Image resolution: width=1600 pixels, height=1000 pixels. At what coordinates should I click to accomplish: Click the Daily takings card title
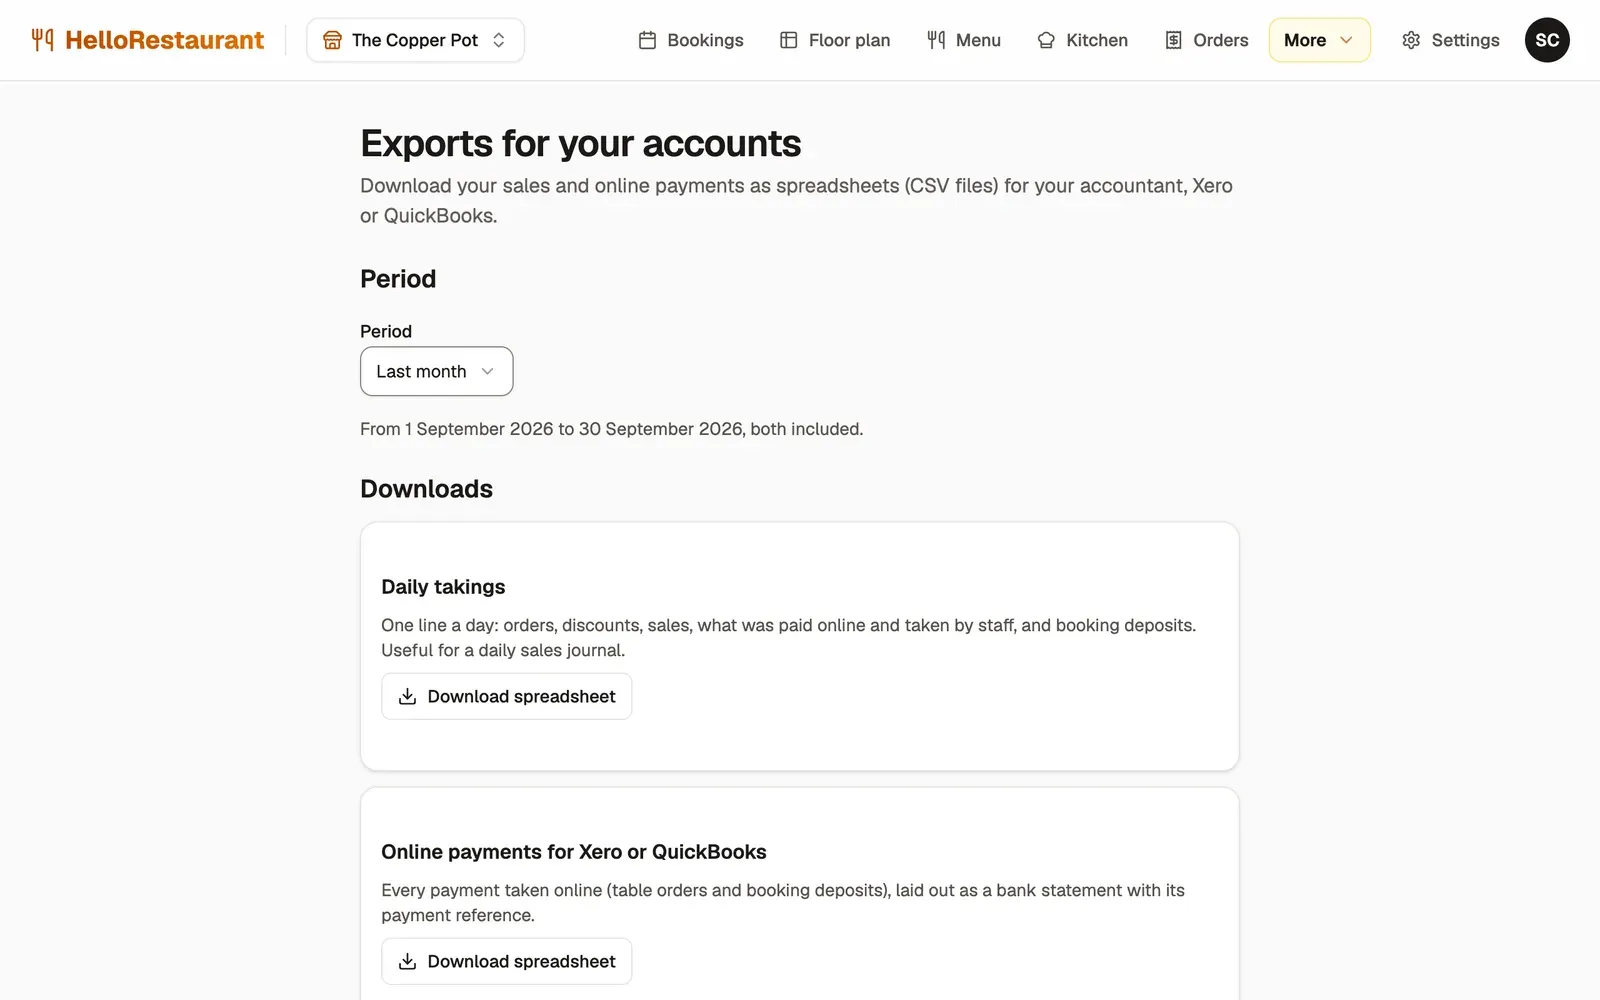[x=443, y=587]
